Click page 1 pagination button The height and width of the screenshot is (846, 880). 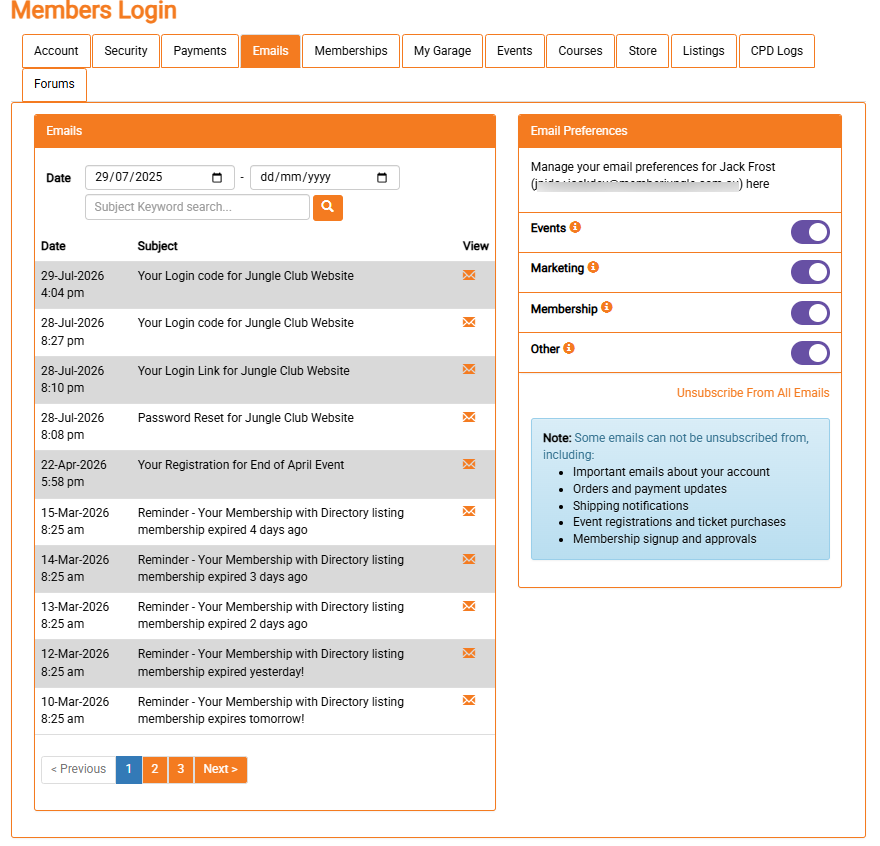tap(129, 769)
